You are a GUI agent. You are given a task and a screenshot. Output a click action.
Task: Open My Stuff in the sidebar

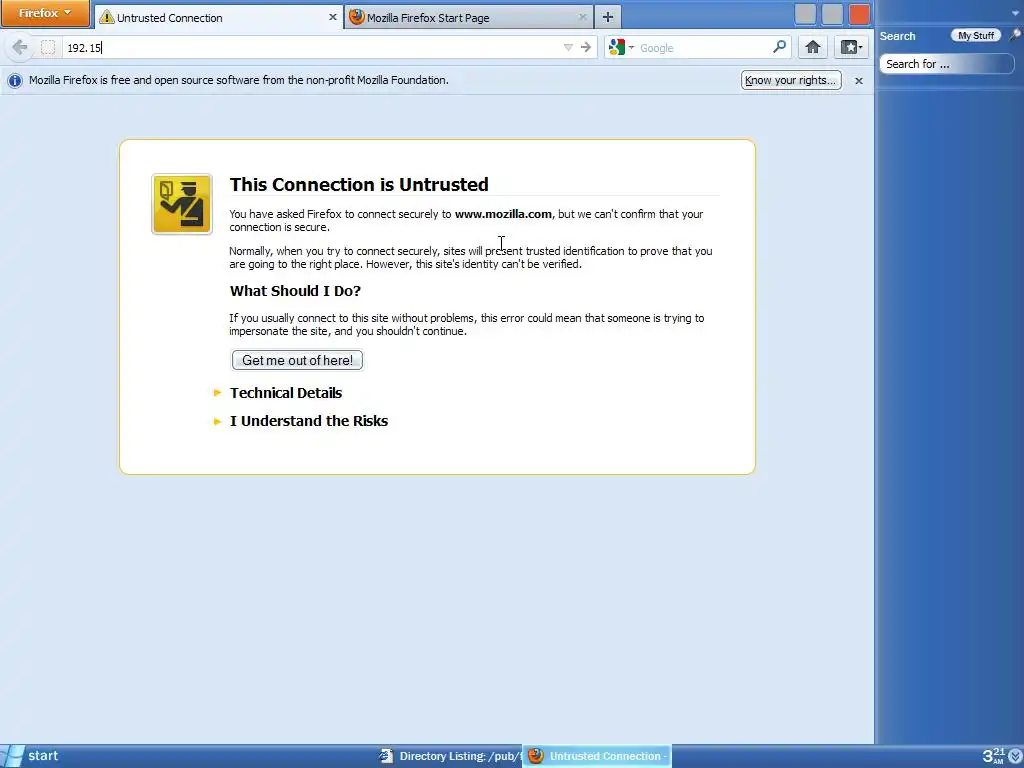(x=976, y=36)
